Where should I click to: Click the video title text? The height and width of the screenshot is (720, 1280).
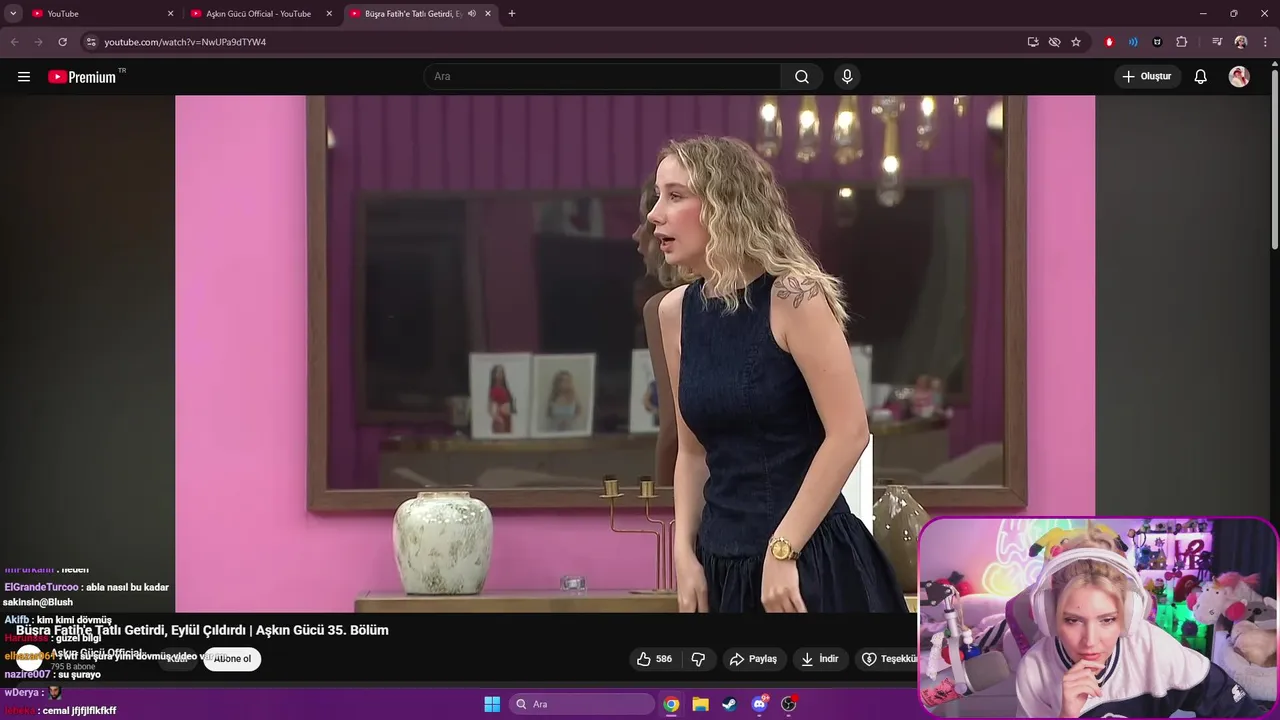point(202,630)
